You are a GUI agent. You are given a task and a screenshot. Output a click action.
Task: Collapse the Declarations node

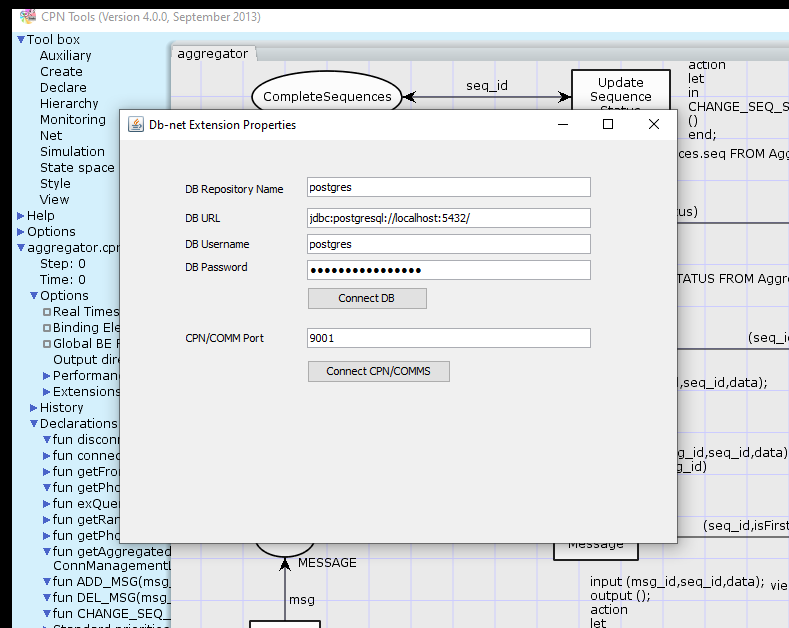[x=34, y=424]
